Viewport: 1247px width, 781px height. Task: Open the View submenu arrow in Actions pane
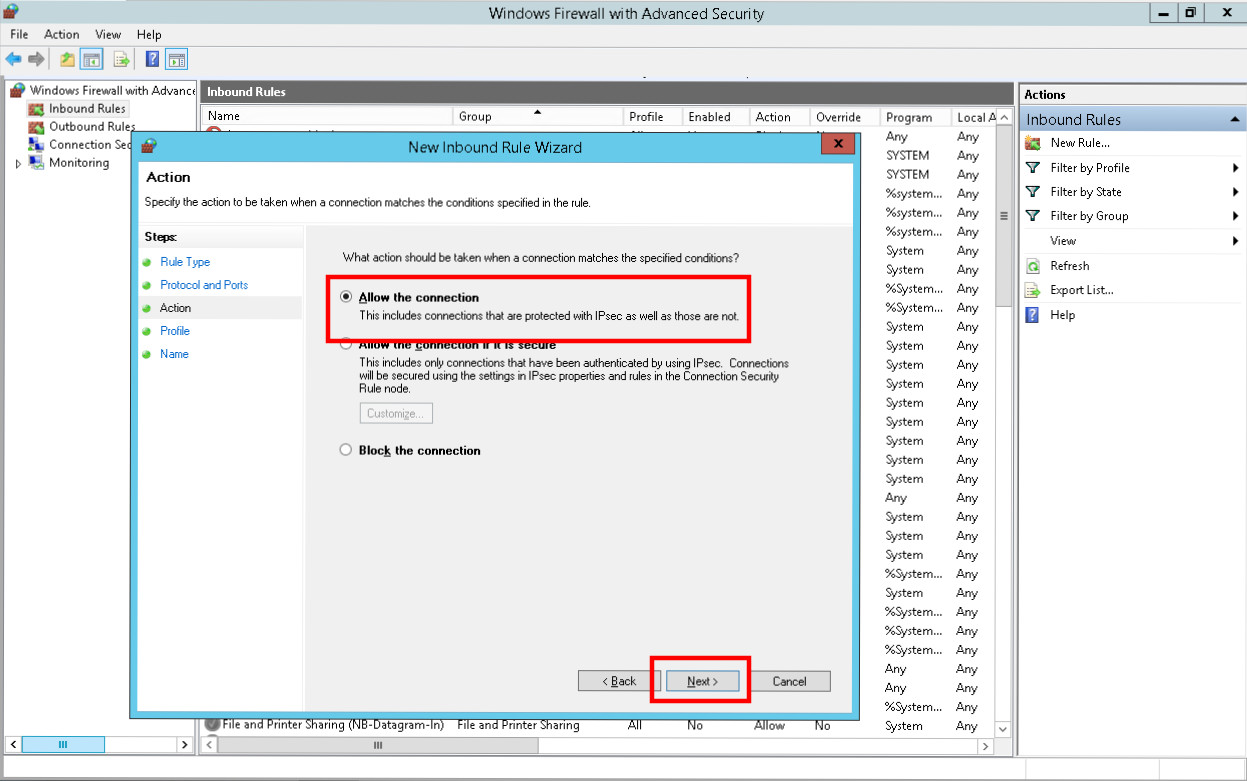tap(1236, 241)
